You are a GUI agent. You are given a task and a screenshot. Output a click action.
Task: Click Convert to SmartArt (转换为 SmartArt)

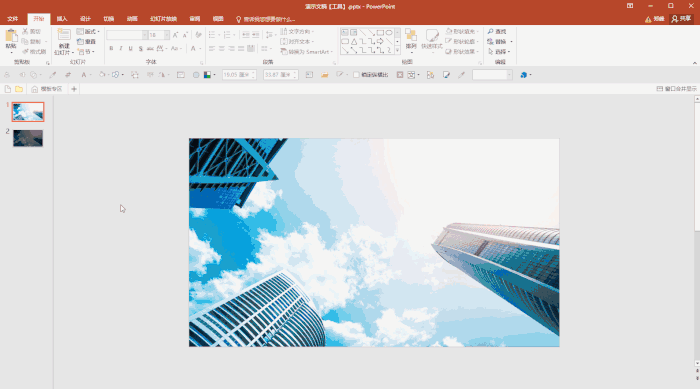tap(307, 52)
